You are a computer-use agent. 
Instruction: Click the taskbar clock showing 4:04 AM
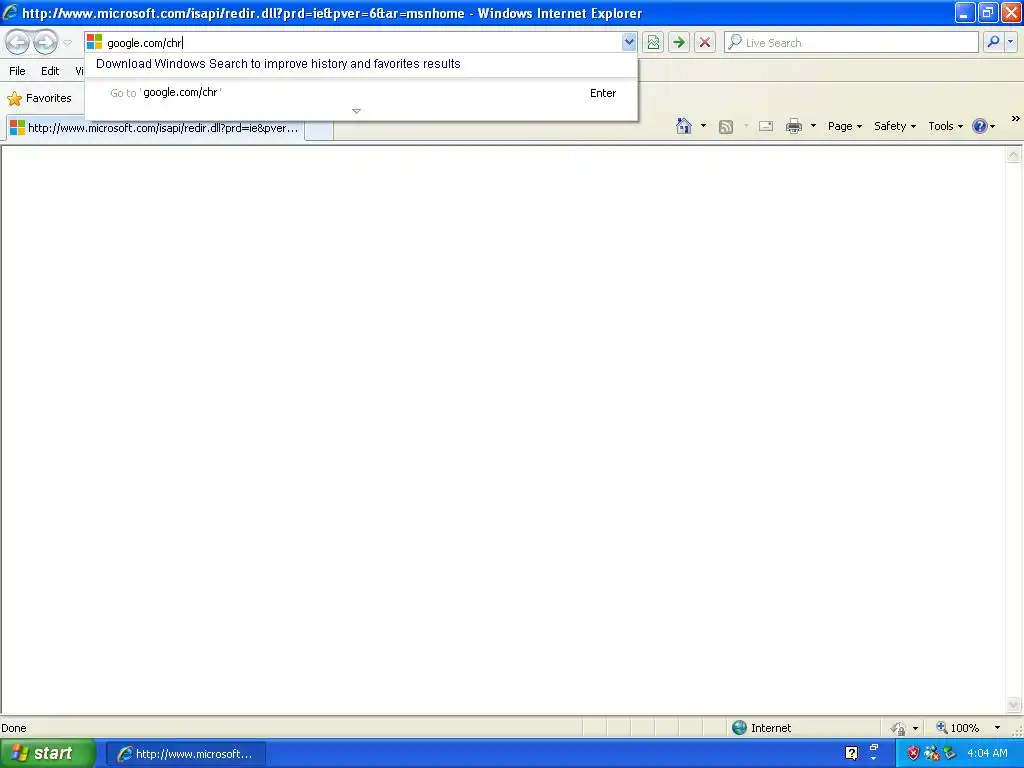coord(987,753)
